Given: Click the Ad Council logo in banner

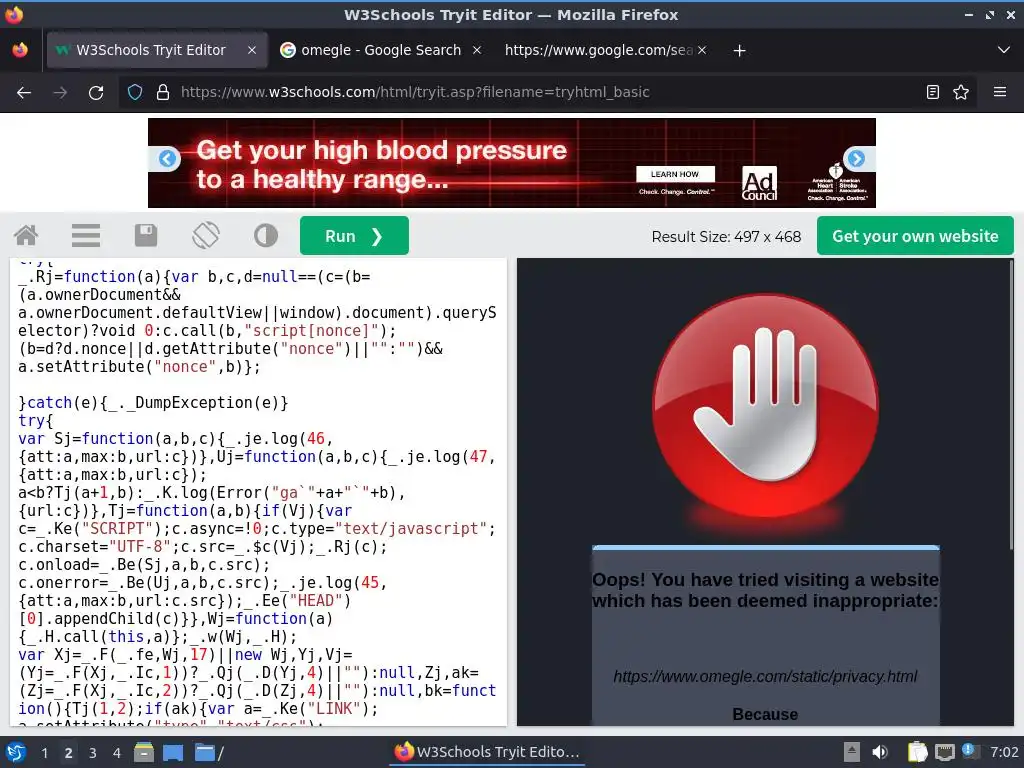Looking at the screenshot, I should (x=759, y=184).
